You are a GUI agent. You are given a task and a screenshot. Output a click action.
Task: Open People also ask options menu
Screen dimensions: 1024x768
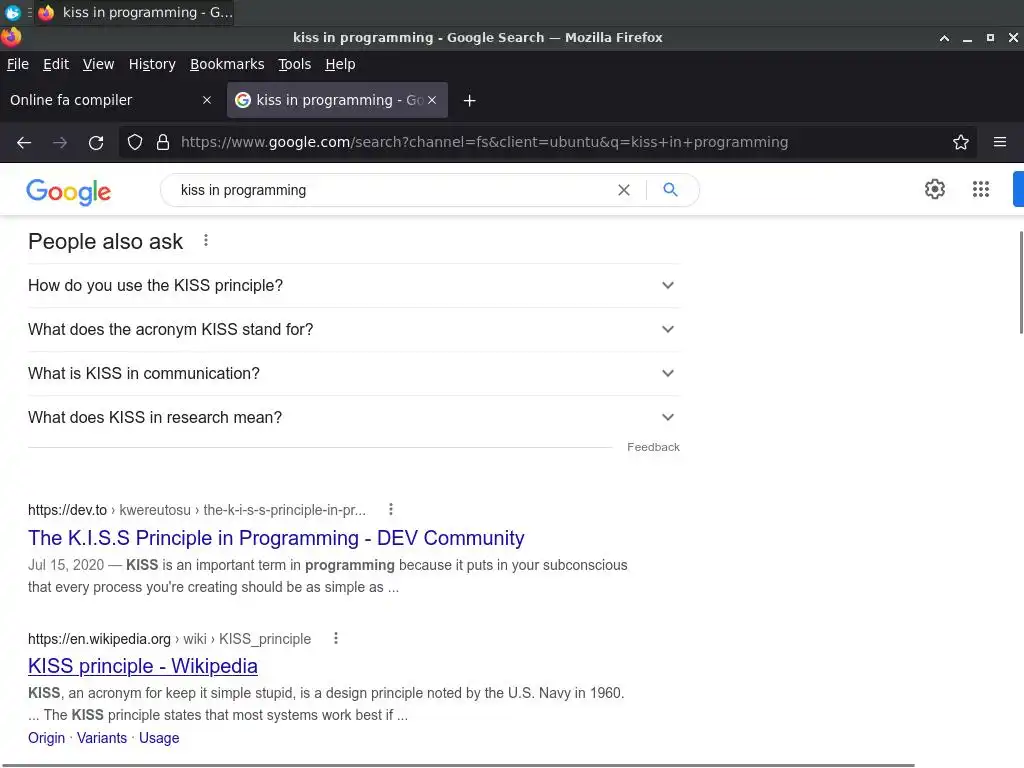[206, 240]
